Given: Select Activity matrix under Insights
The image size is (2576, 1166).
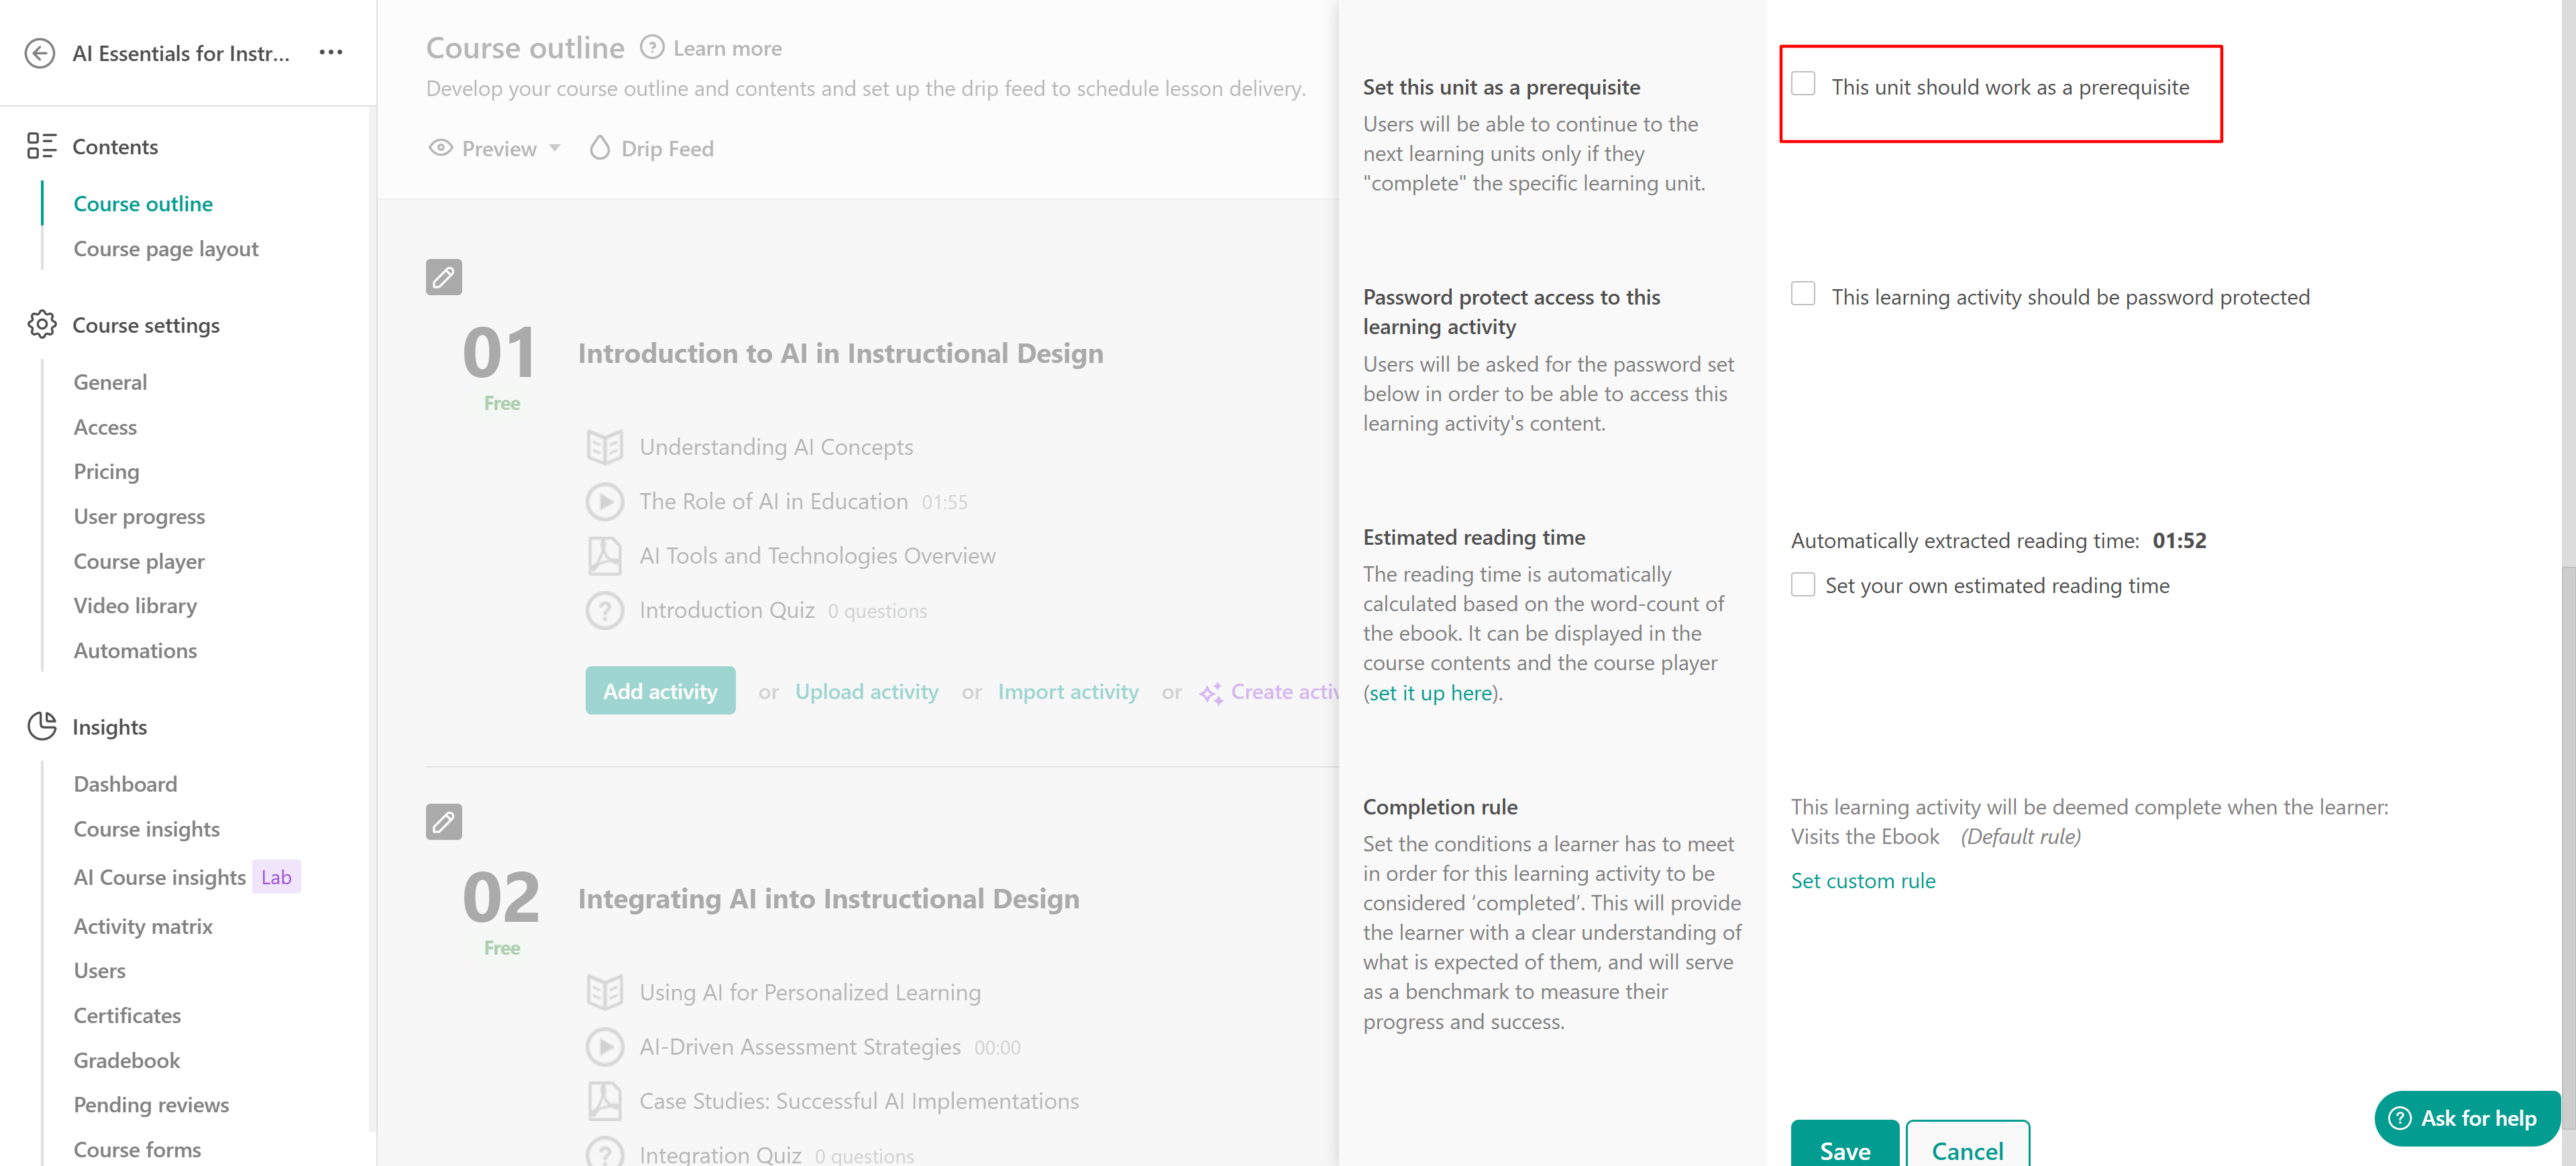Looking at the screenshot, I should pyautogui.click(x=143, y=926).
